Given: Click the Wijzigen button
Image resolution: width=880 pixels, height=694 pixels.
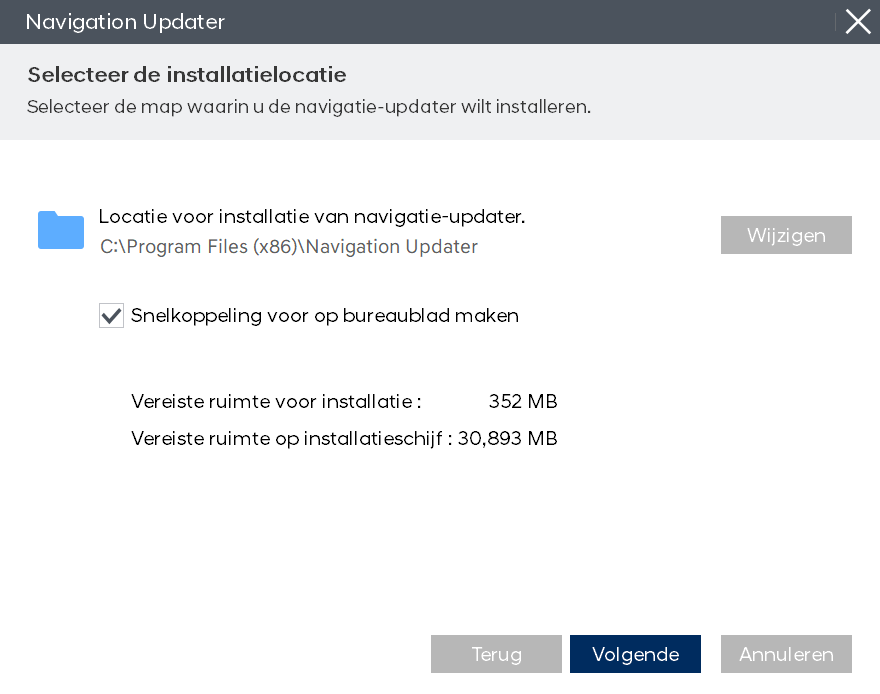Looking at the screenshot, I should tap(786, 235).
